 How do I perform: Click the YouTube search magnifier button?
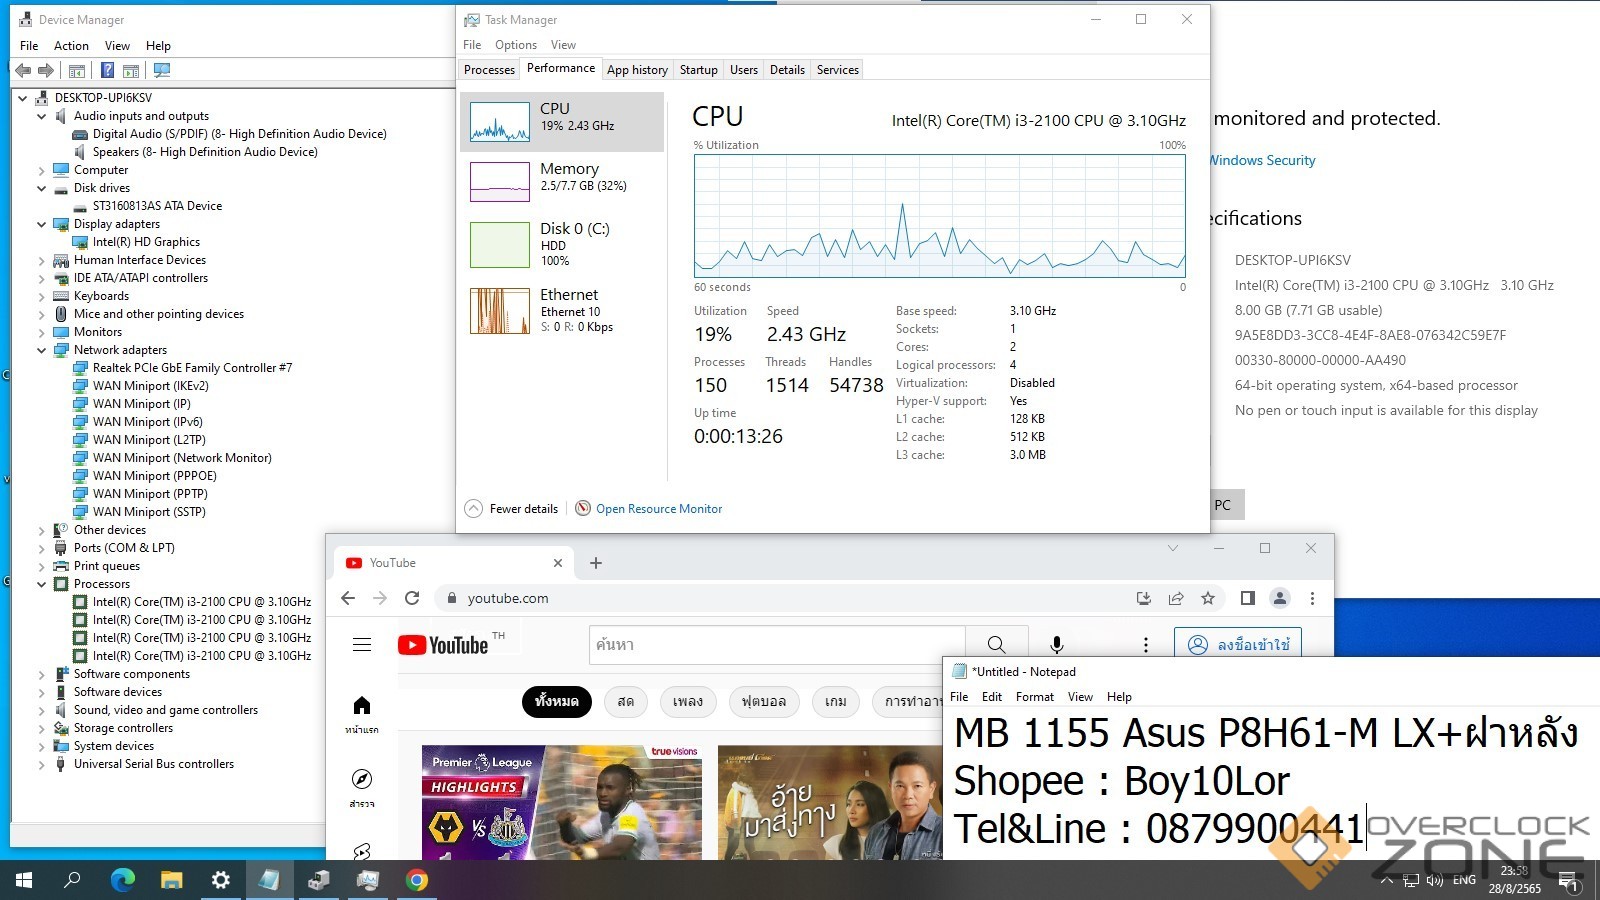[996, 645]
